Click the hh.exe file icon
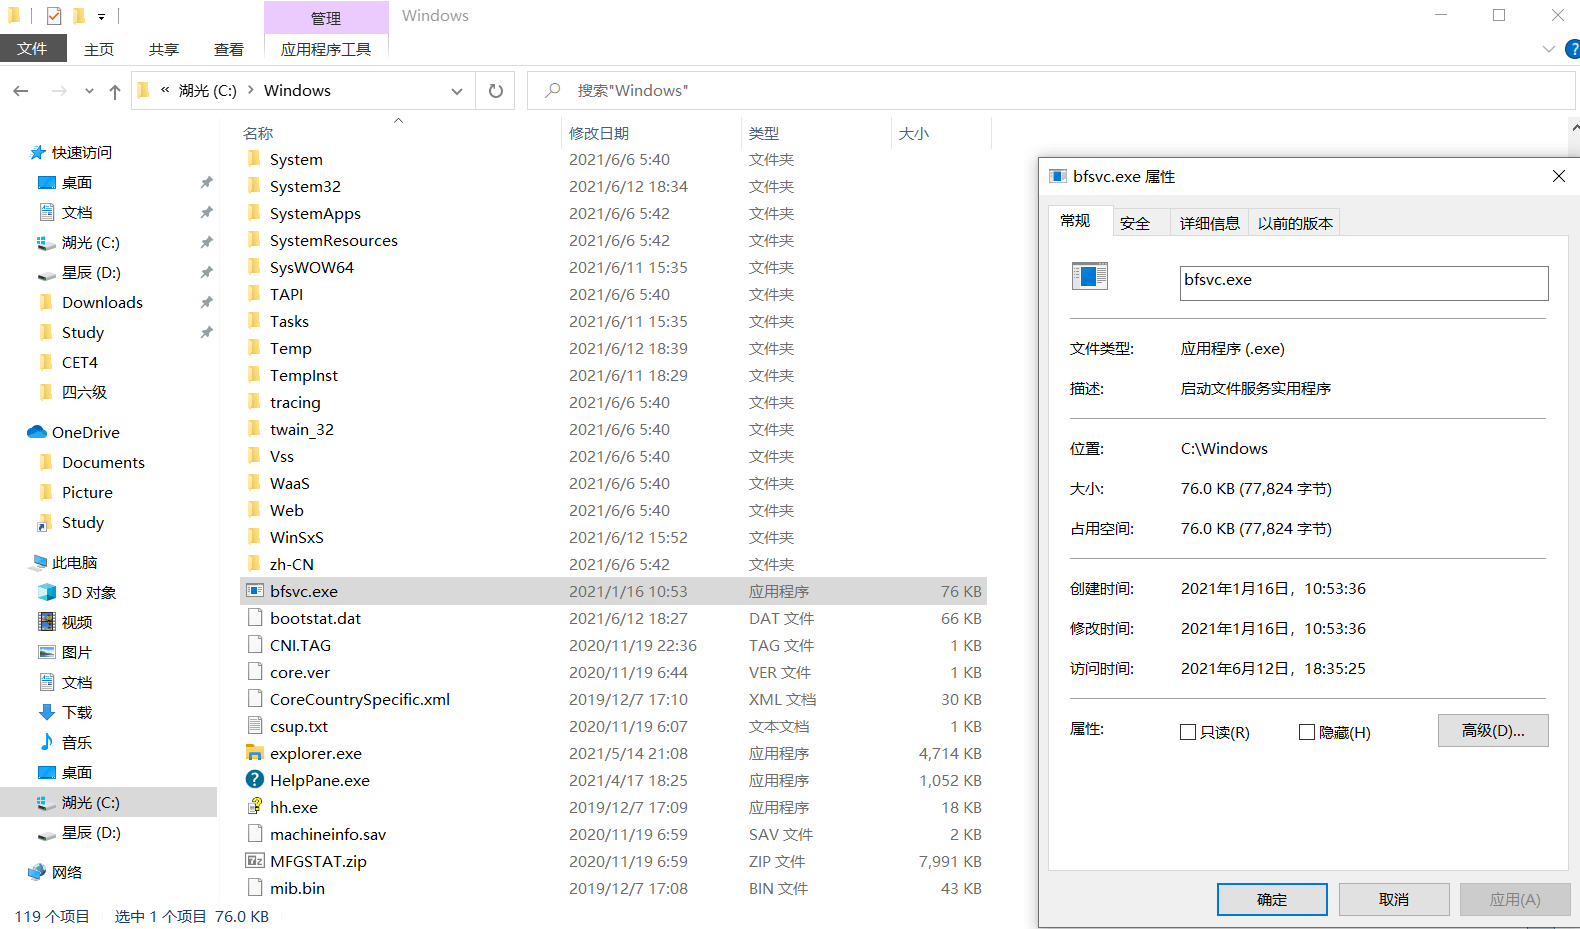 (255, 807)
